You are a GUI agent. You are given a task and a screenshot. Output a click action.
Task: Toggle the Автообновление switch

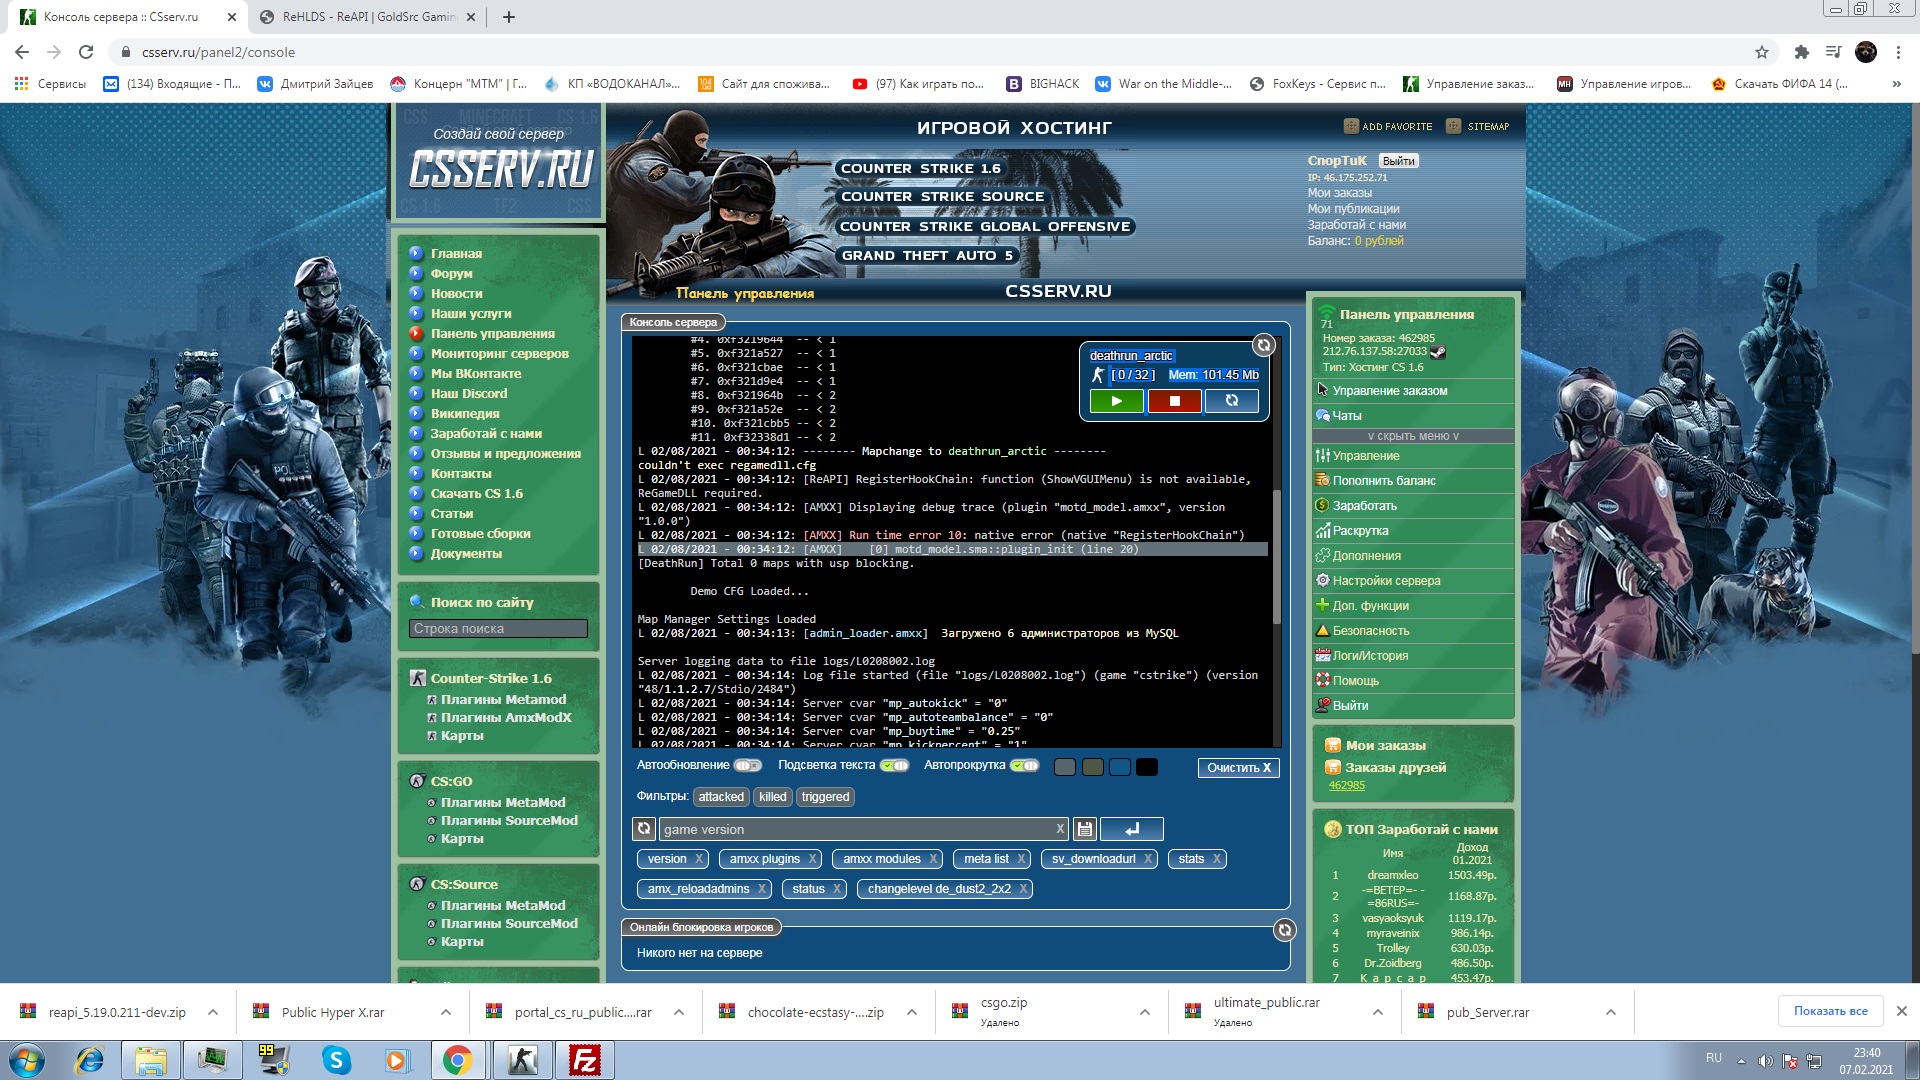(x=747, y=766)
